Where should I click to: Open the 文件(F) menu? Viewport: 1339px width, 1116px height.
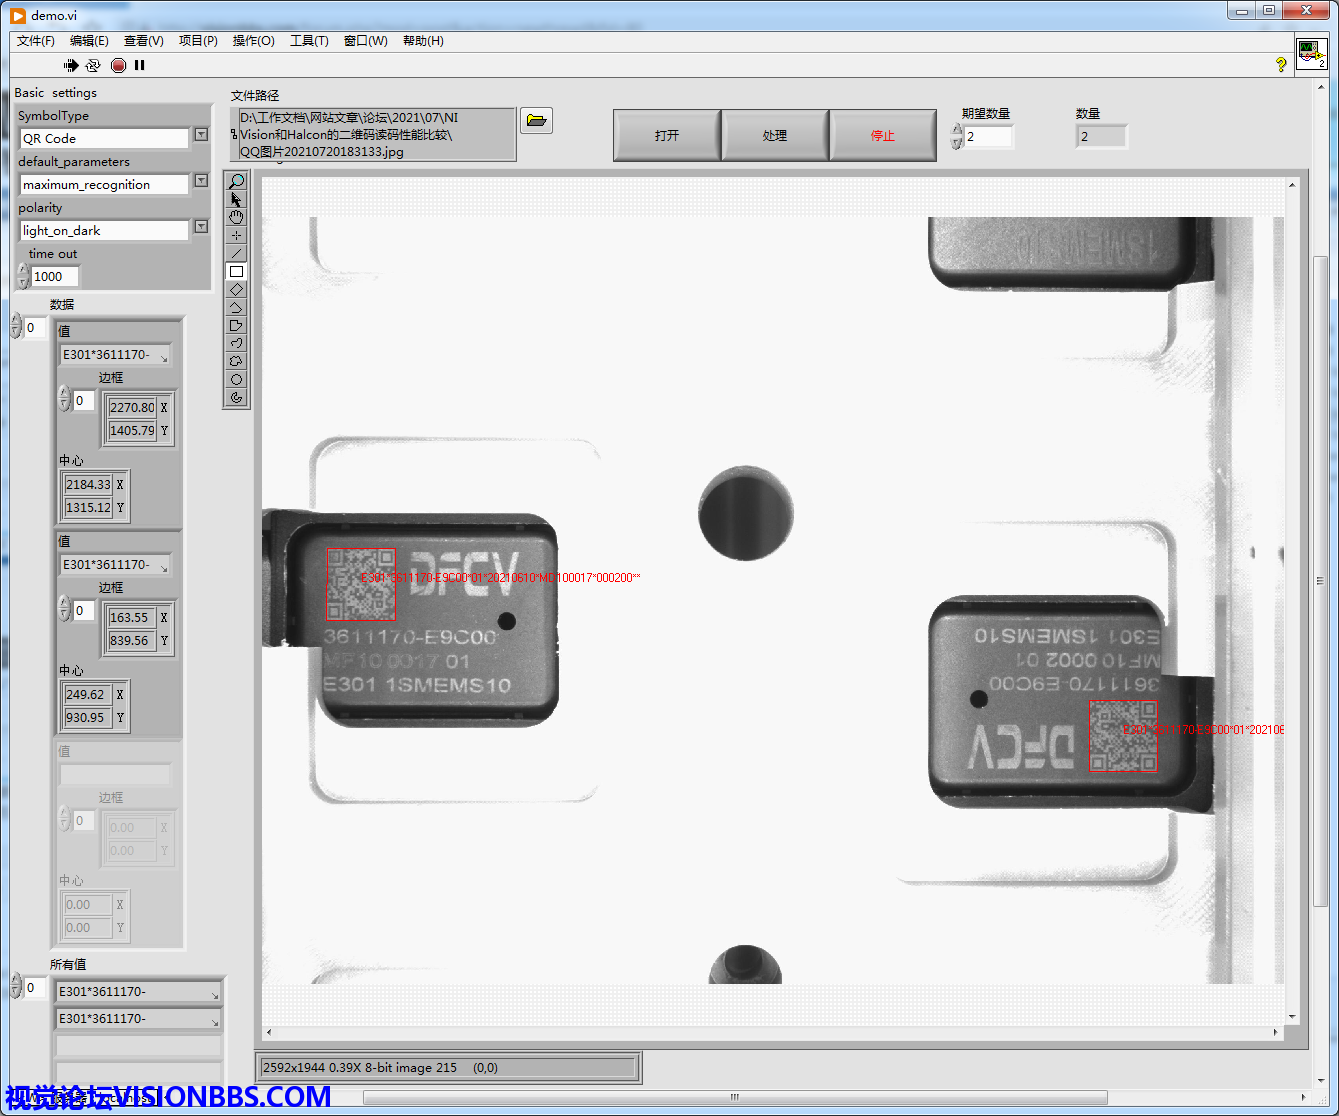coord(36,41)
